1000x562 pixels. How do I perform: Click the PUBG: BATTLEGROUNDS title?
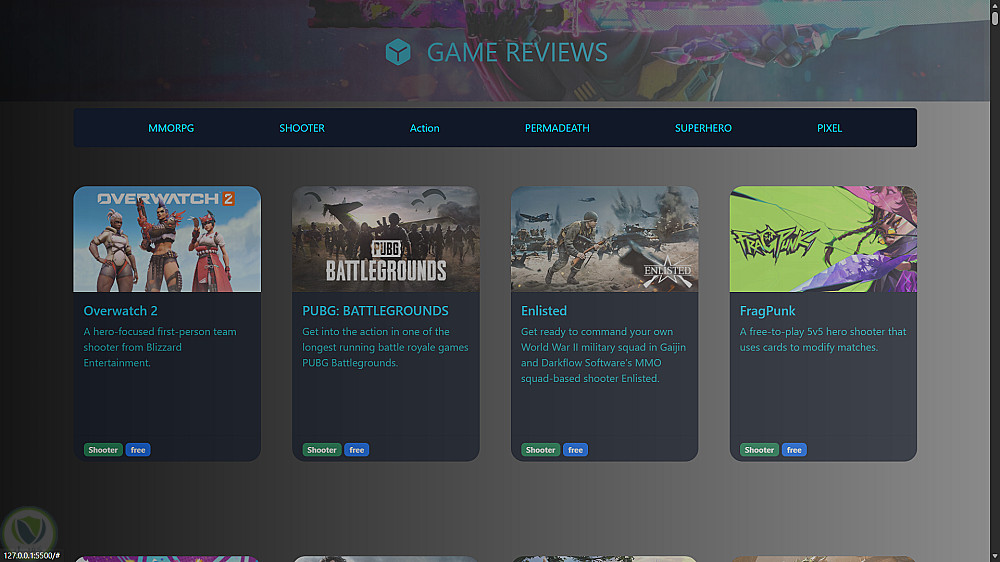click(375, 311)
